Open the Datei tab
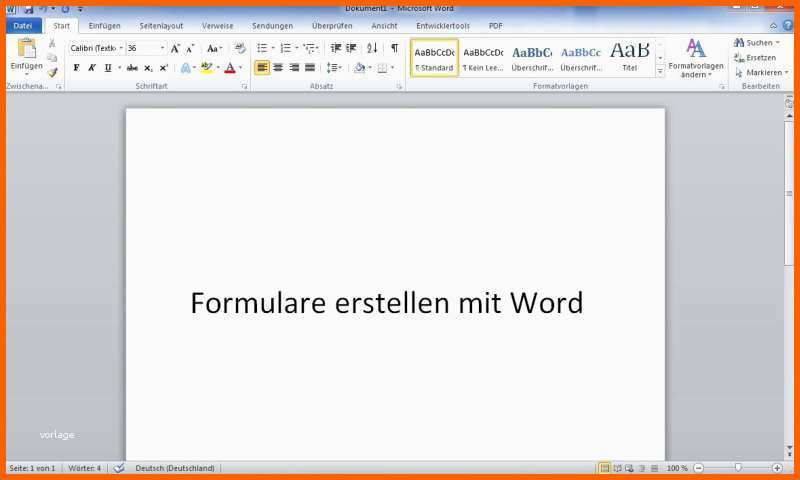The image size is (800, 480). [x=22, y=26]
